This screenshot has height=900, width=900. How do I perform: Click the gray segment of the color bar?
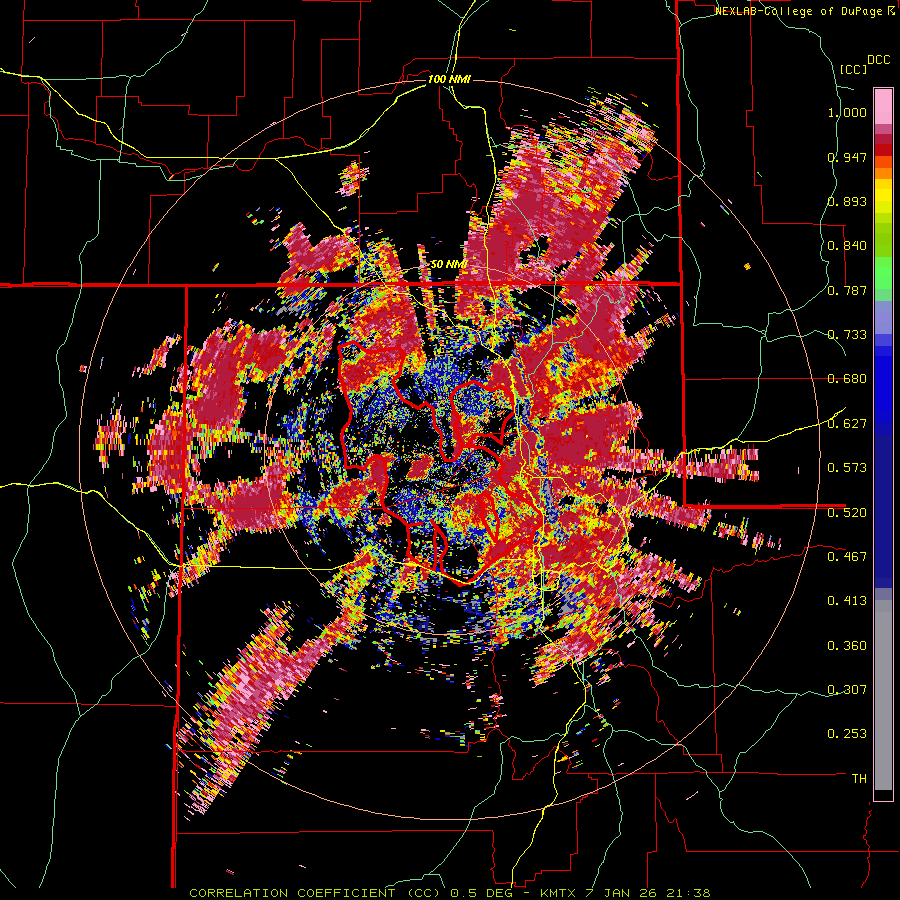pyautogui.click(x=883, y=695)
